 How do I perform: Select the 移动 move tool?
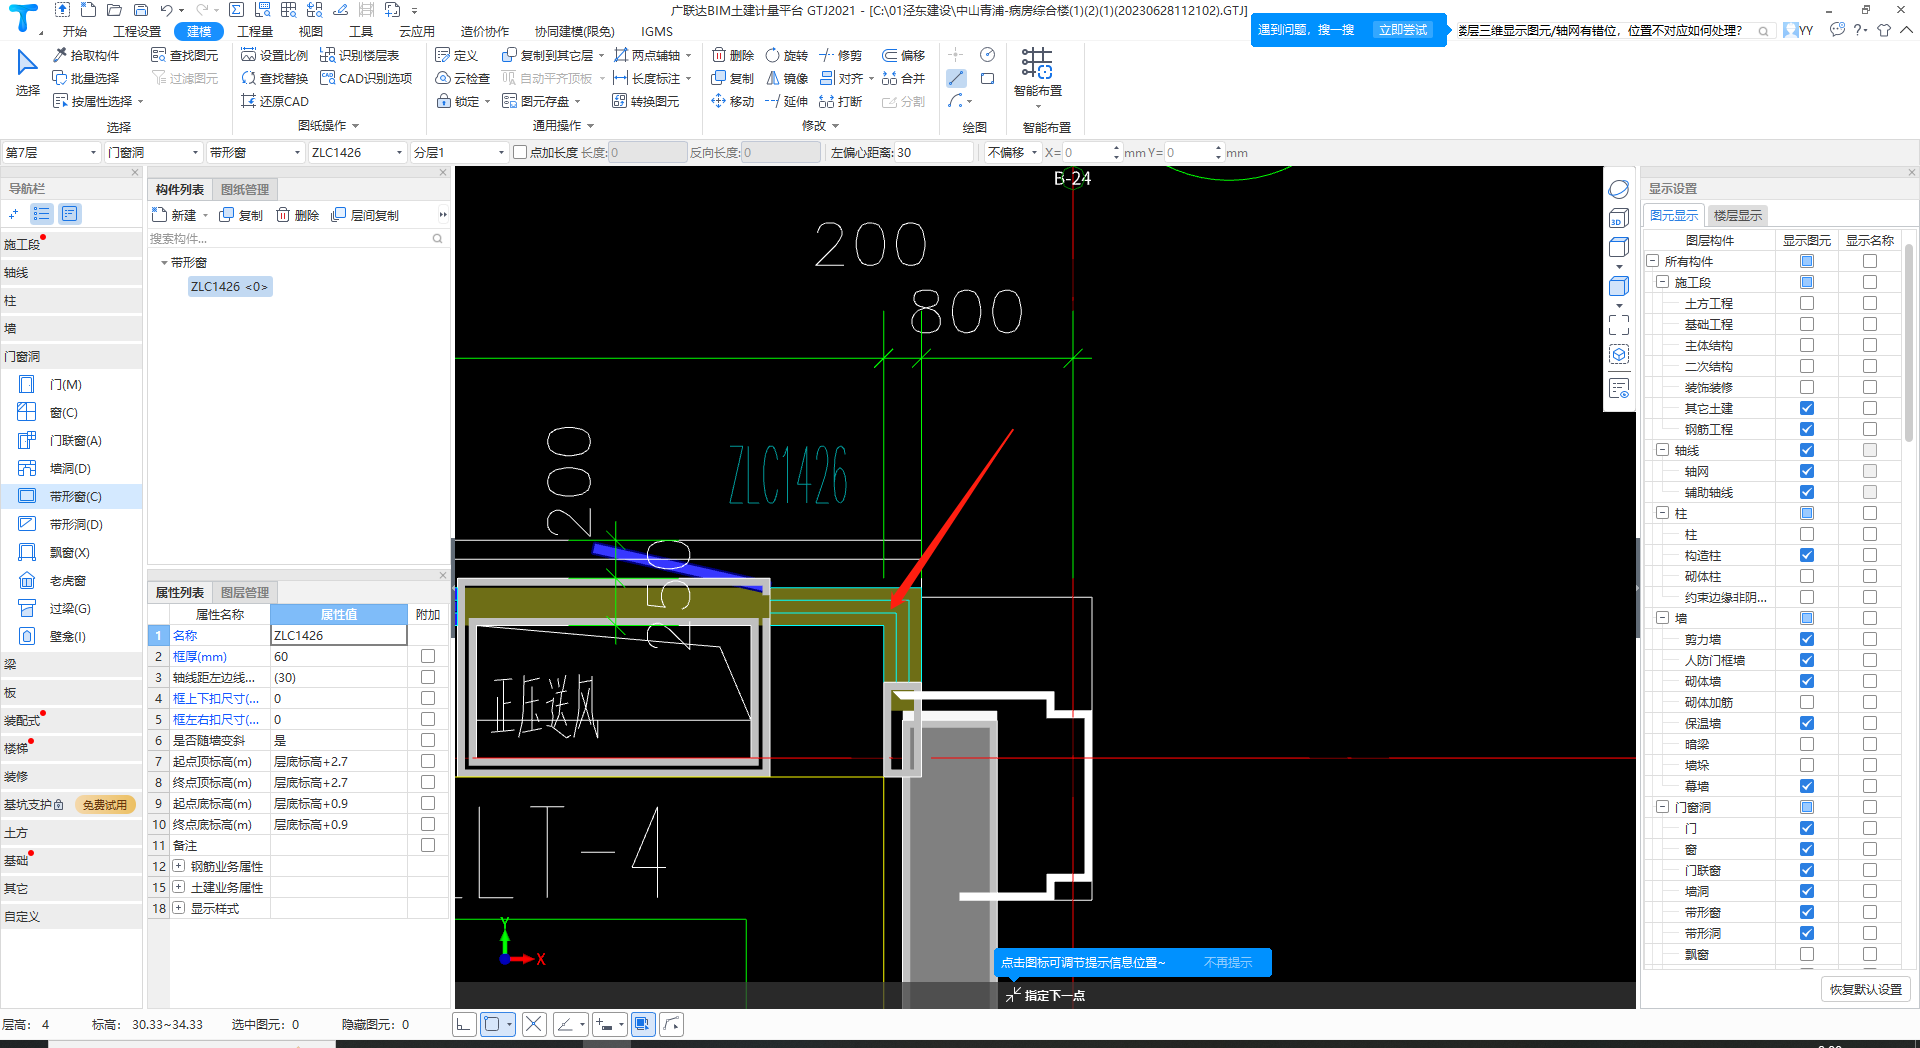(733, 101)
